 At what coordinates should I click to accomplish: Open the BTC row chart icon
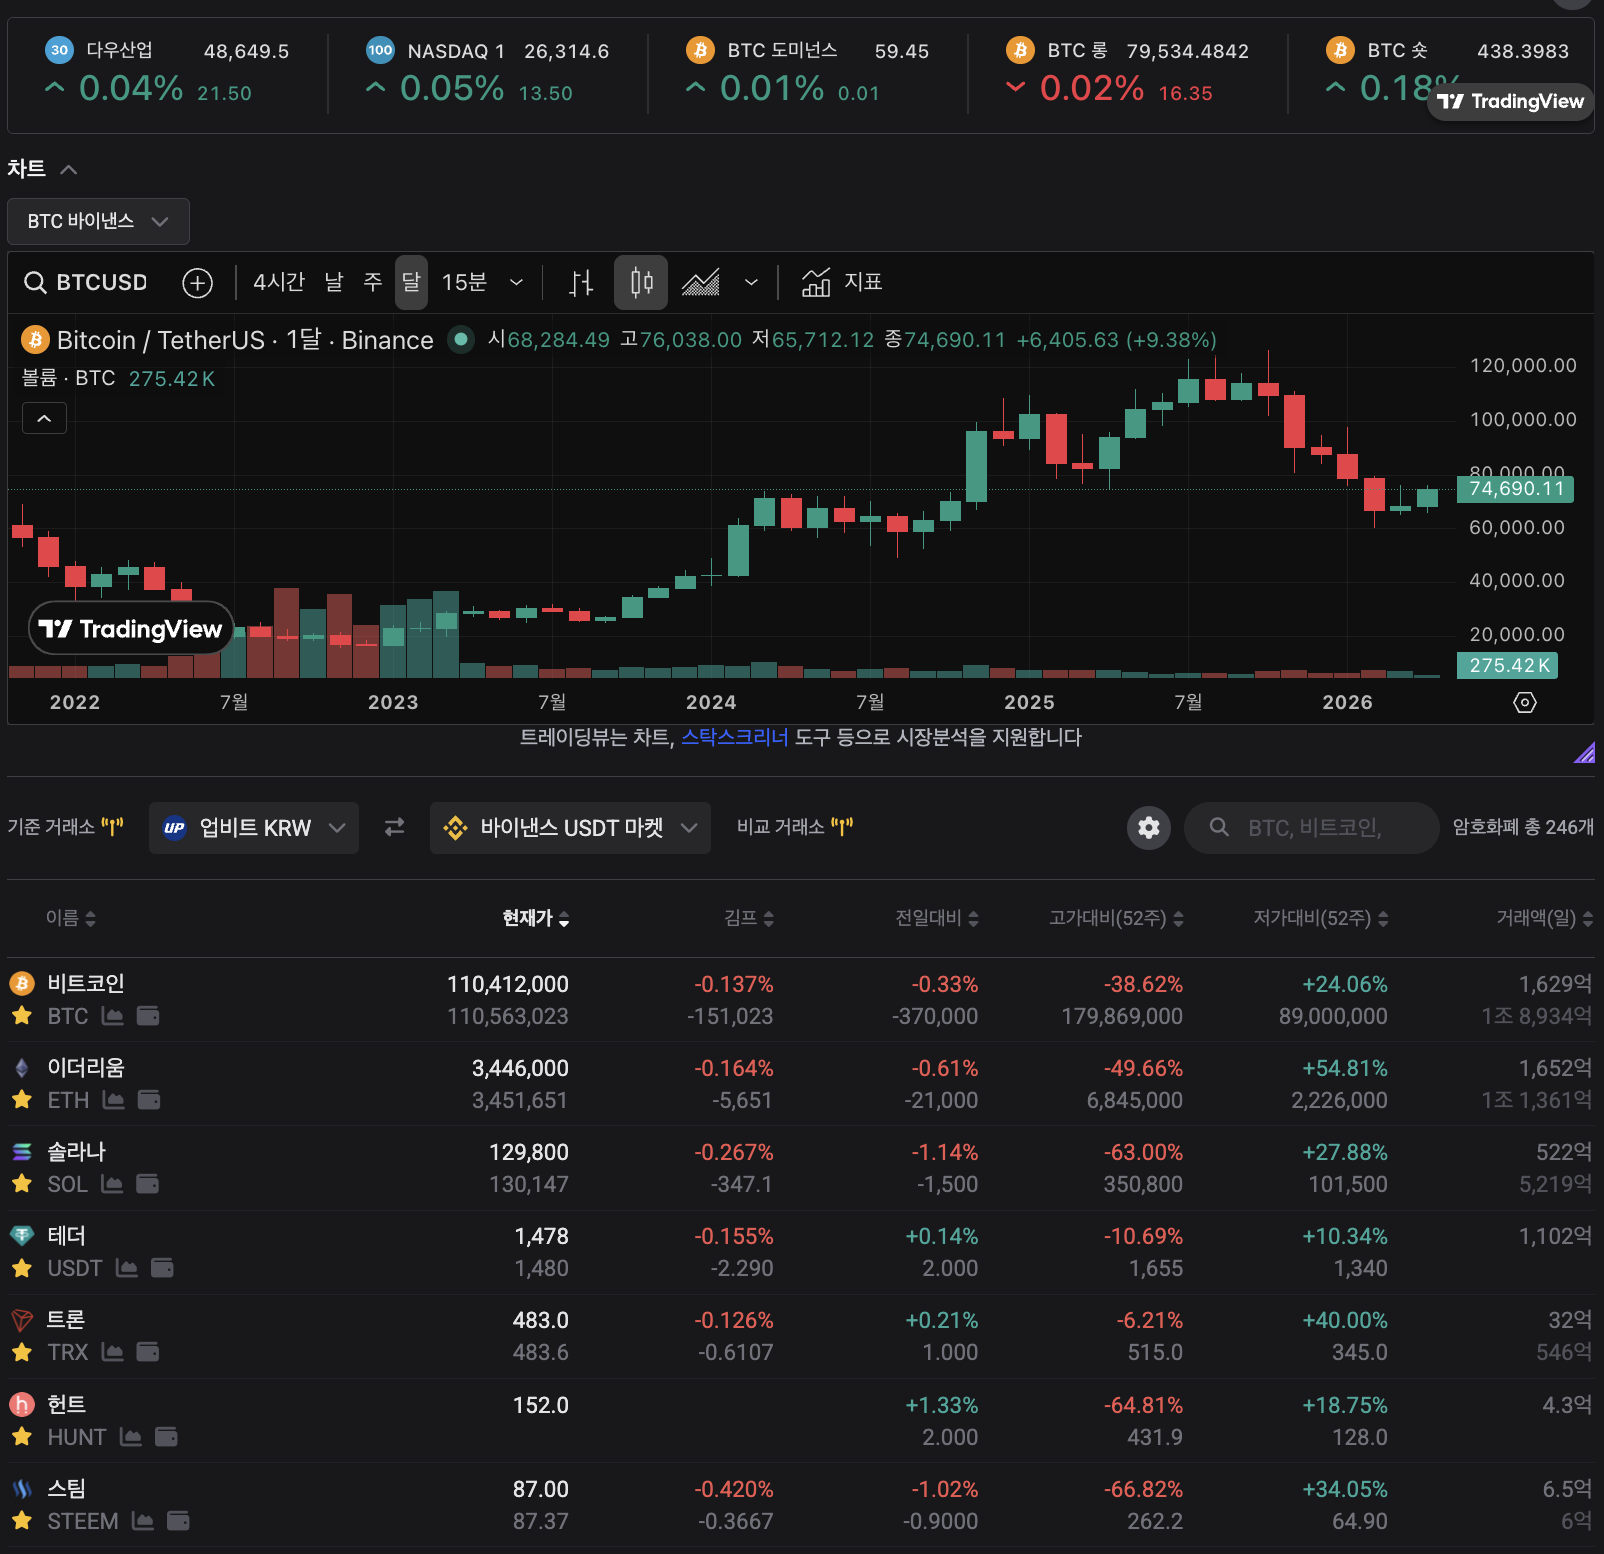click(113, 1016)
